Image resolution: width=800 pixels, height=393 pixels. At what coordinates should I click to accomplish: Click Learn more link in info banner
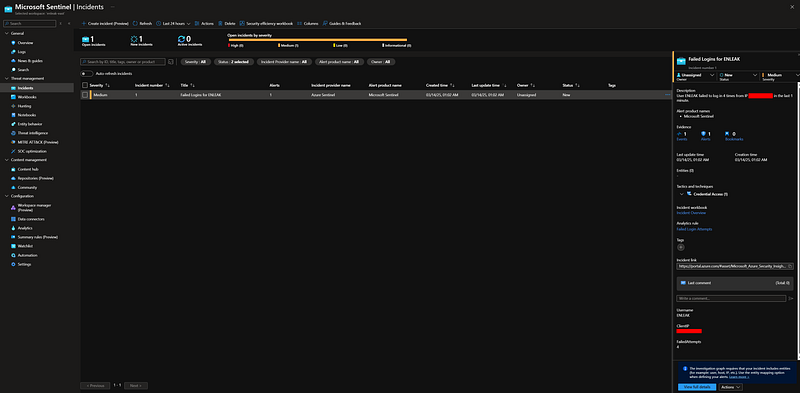pyautogui.click(x=739, y=377)
